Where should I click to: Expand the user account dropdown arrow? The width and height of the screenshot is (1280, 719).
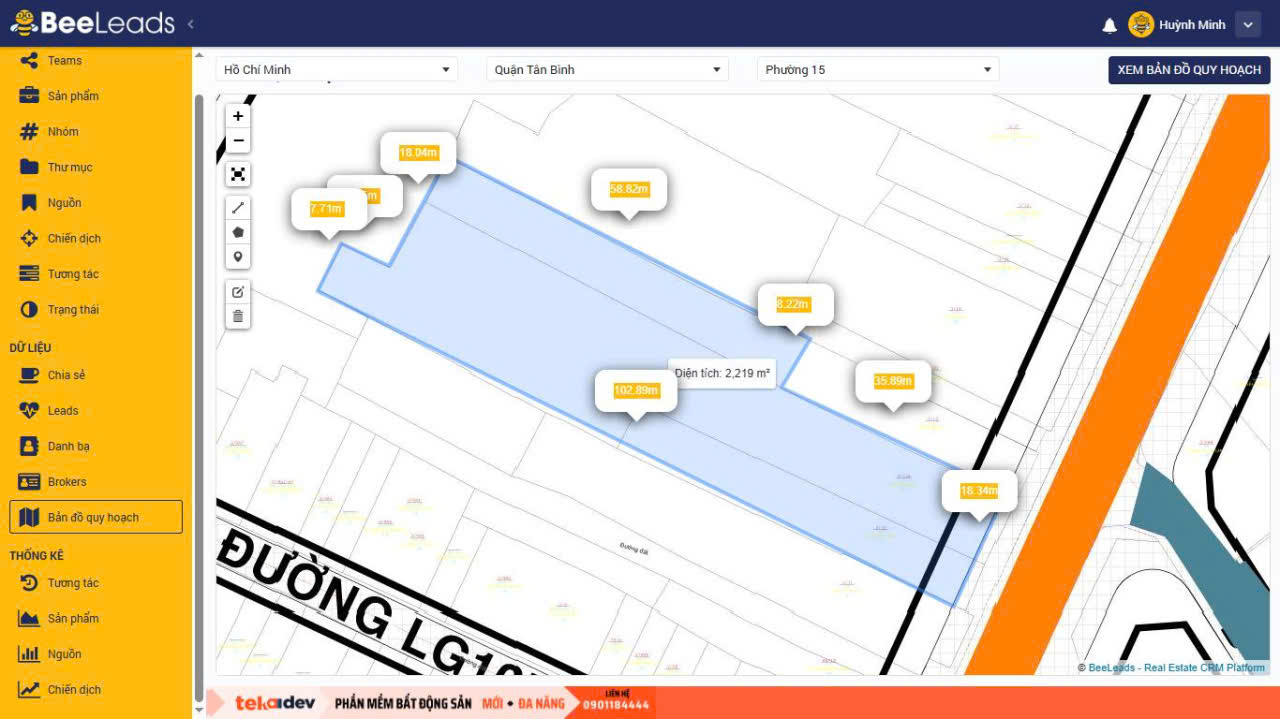click(1247, 25)
